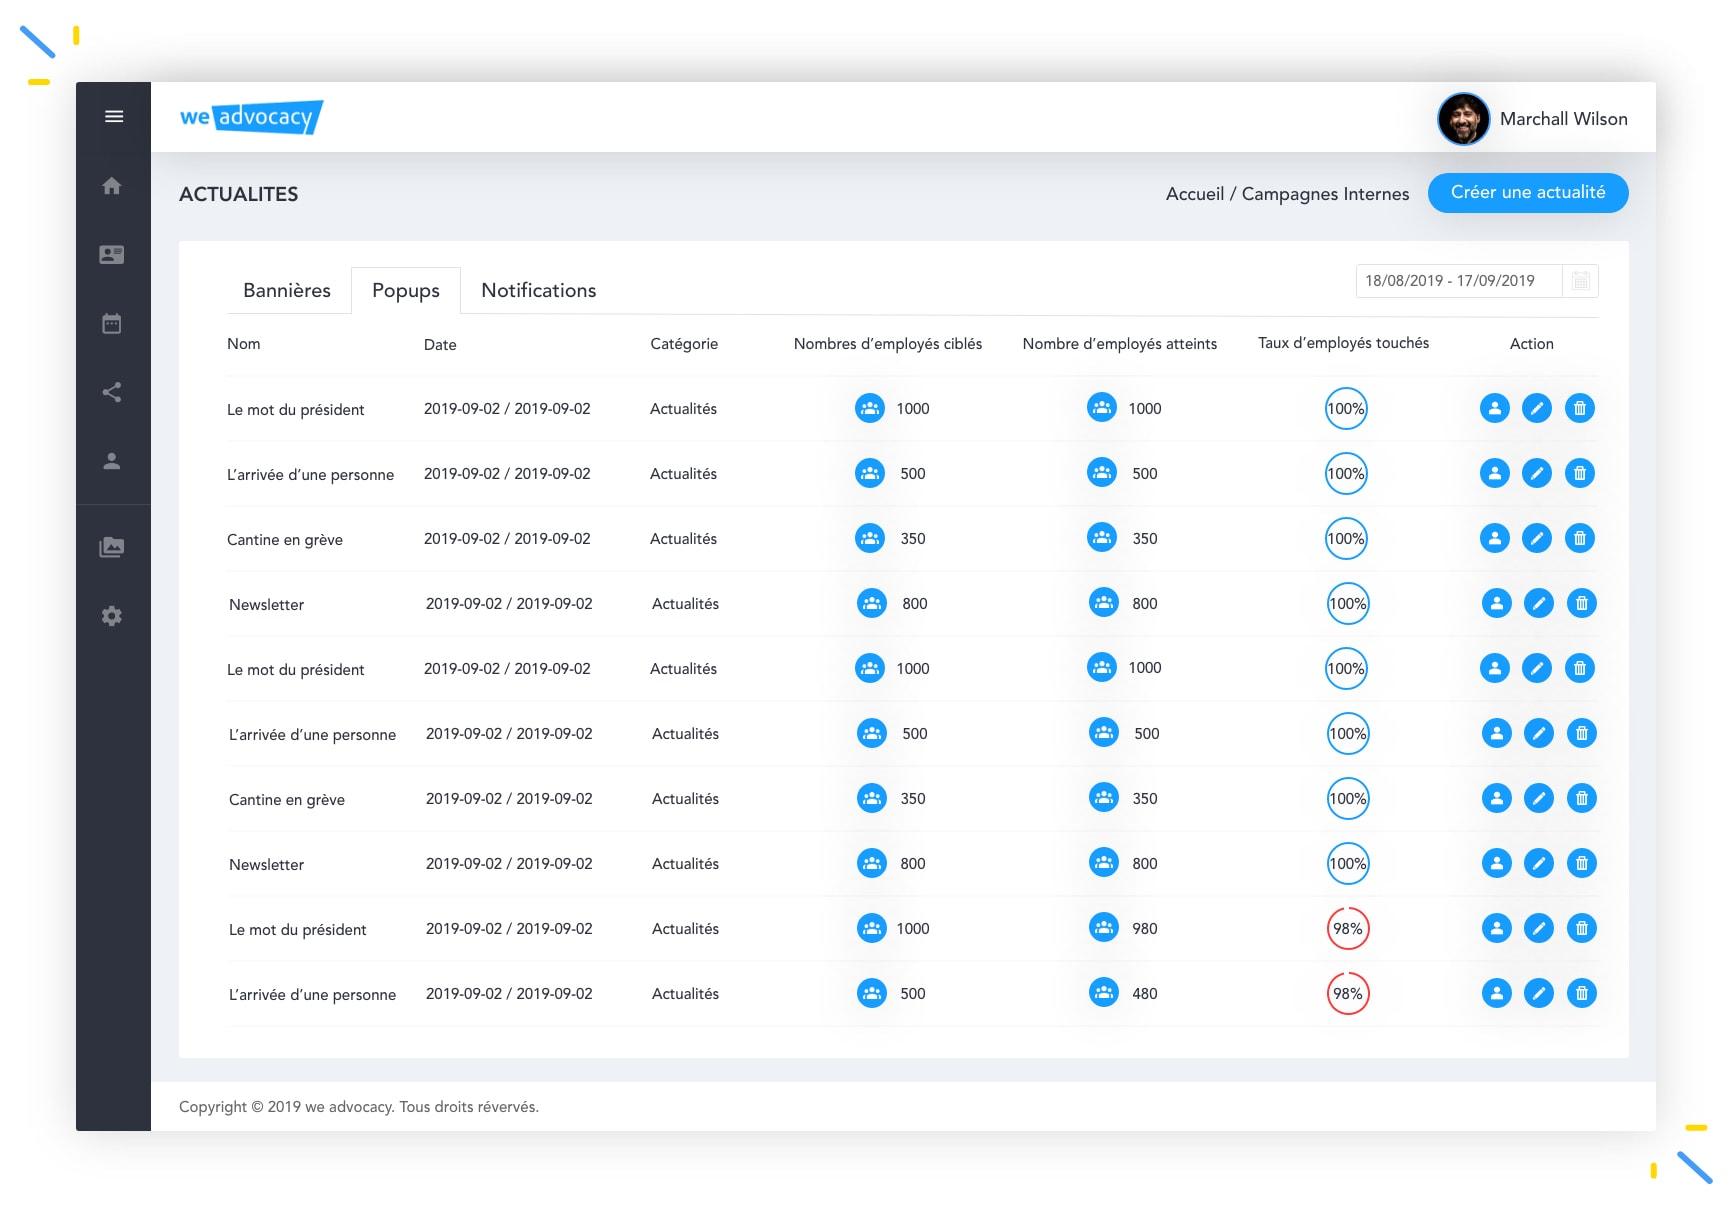View users for first Le mot du président

click(x=1495, y=408)
